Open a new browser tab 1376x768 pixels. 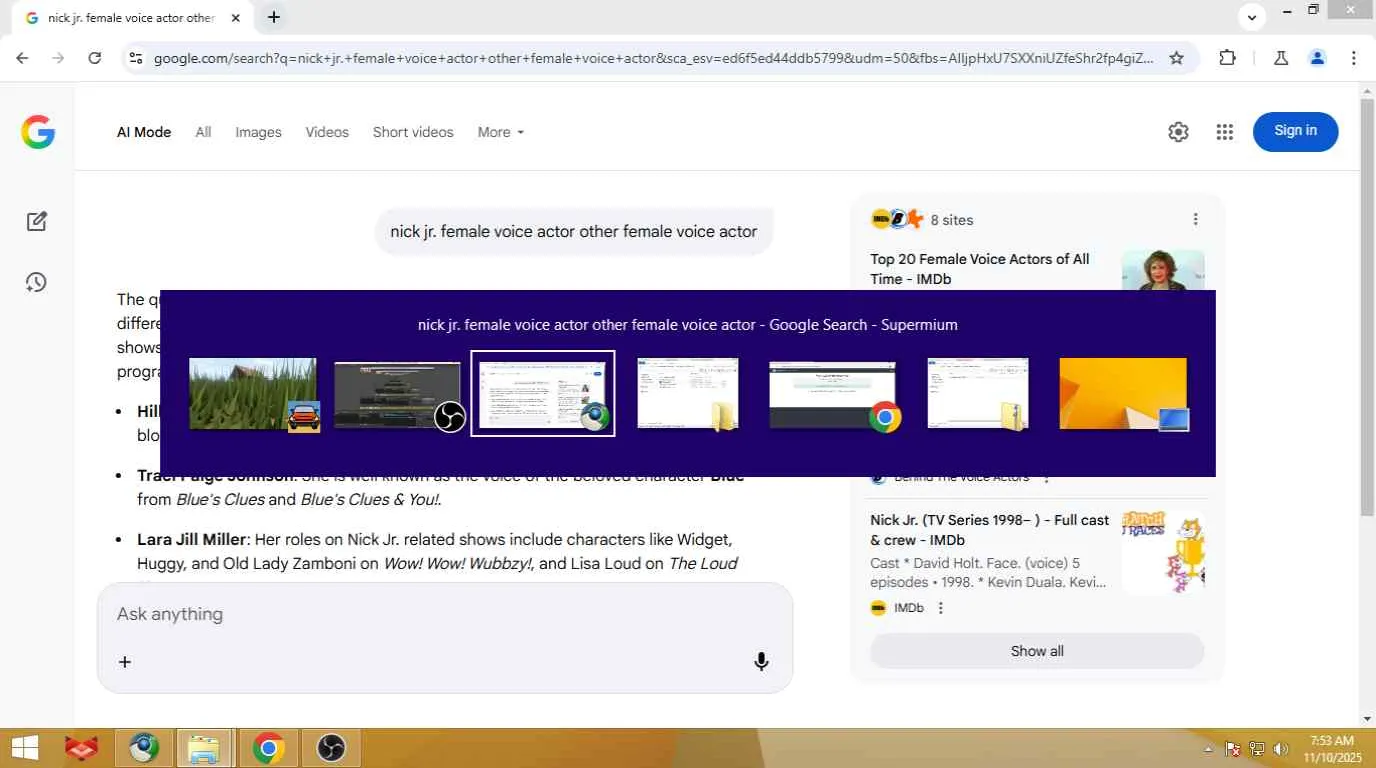[x=273, y=17]
